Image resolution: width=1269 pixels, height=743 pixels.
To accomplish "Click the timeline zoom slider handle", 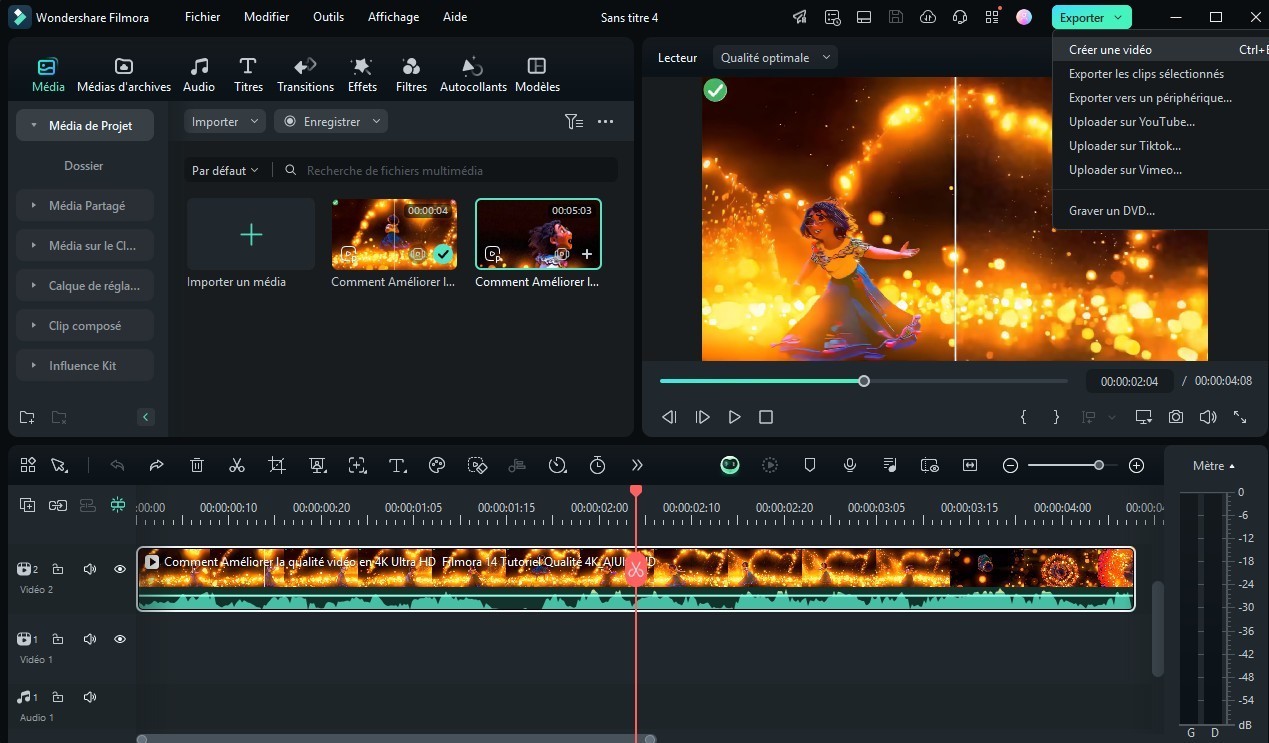I will 1099,465.
